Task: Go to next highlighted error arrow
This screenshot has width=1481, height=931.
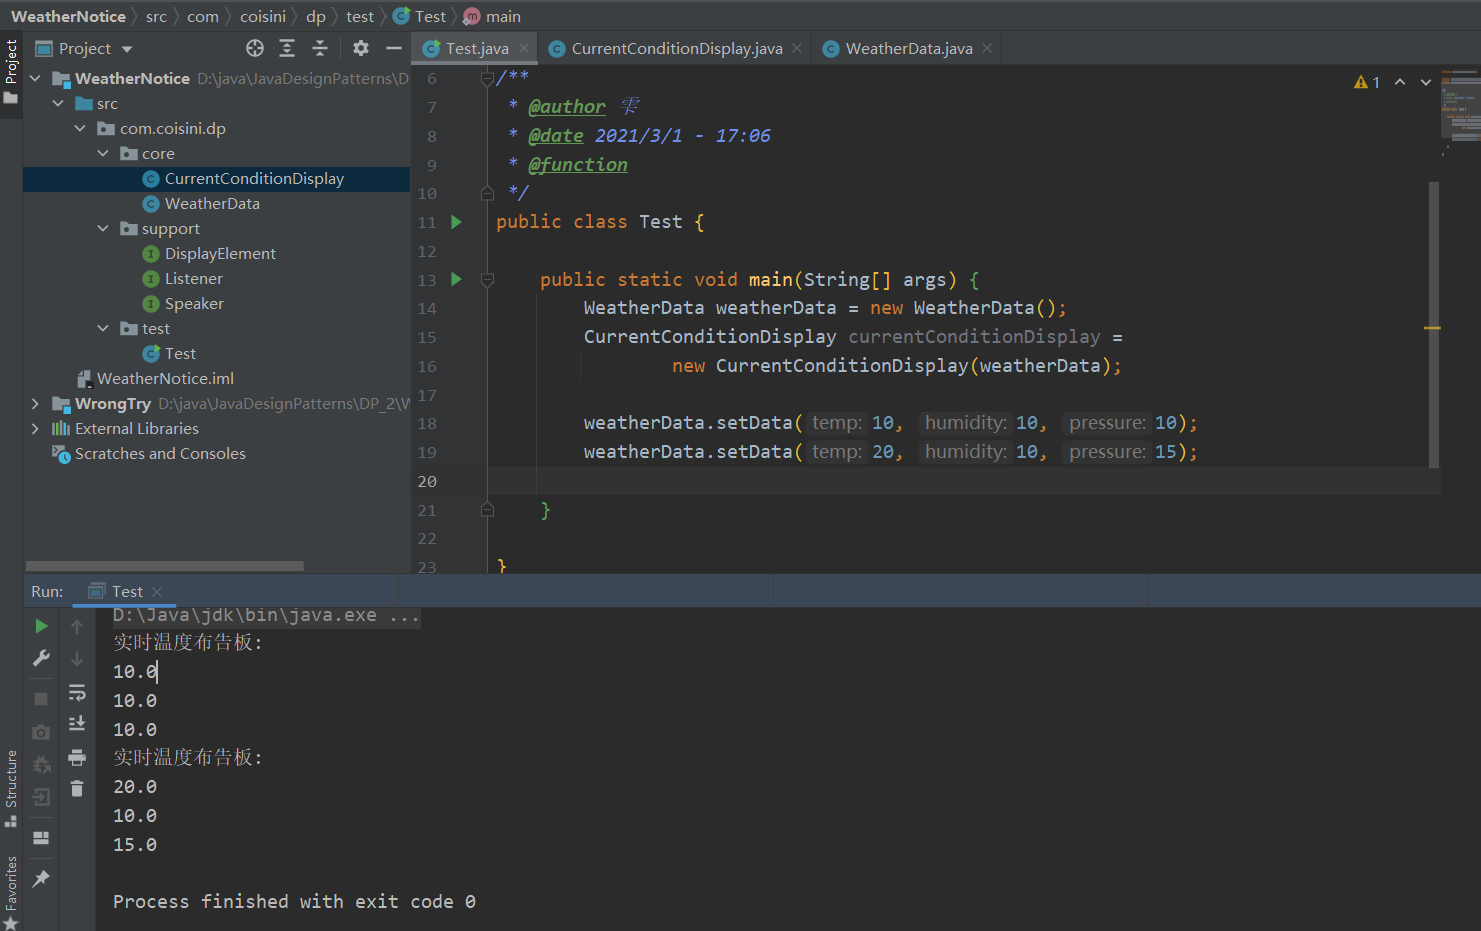Action: [x=1426, y=82]
